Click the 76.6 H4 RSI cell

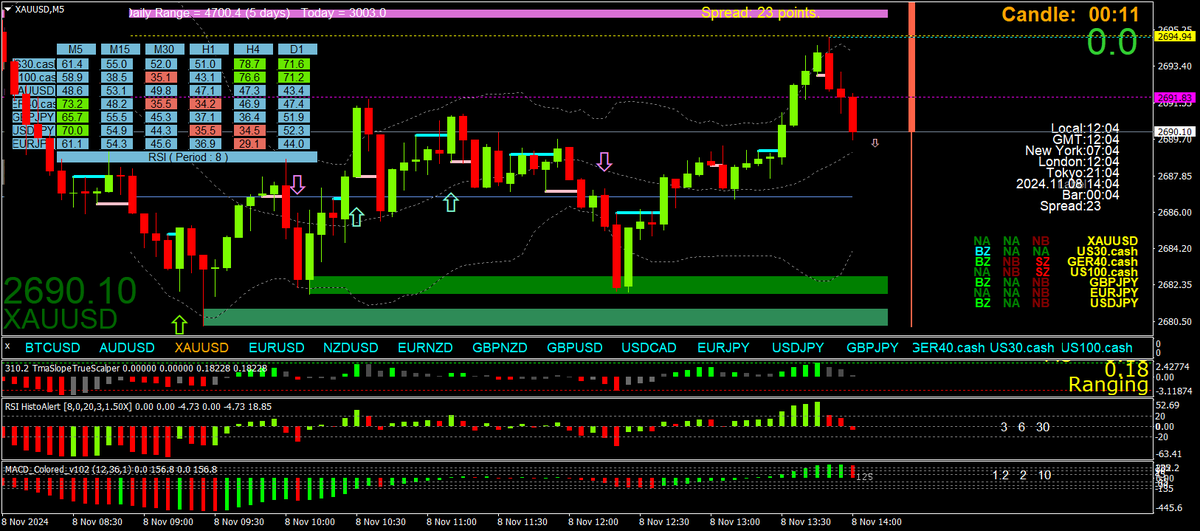tap(251, 77)
